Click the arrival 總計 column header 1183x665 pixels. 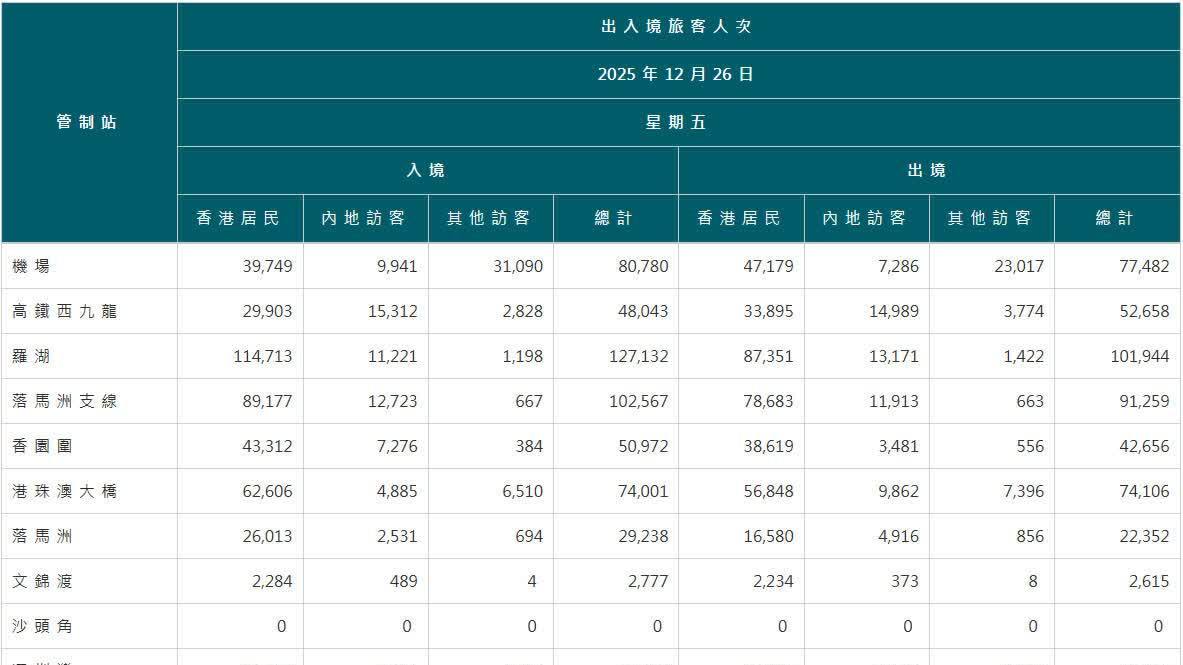pos(615,217)
